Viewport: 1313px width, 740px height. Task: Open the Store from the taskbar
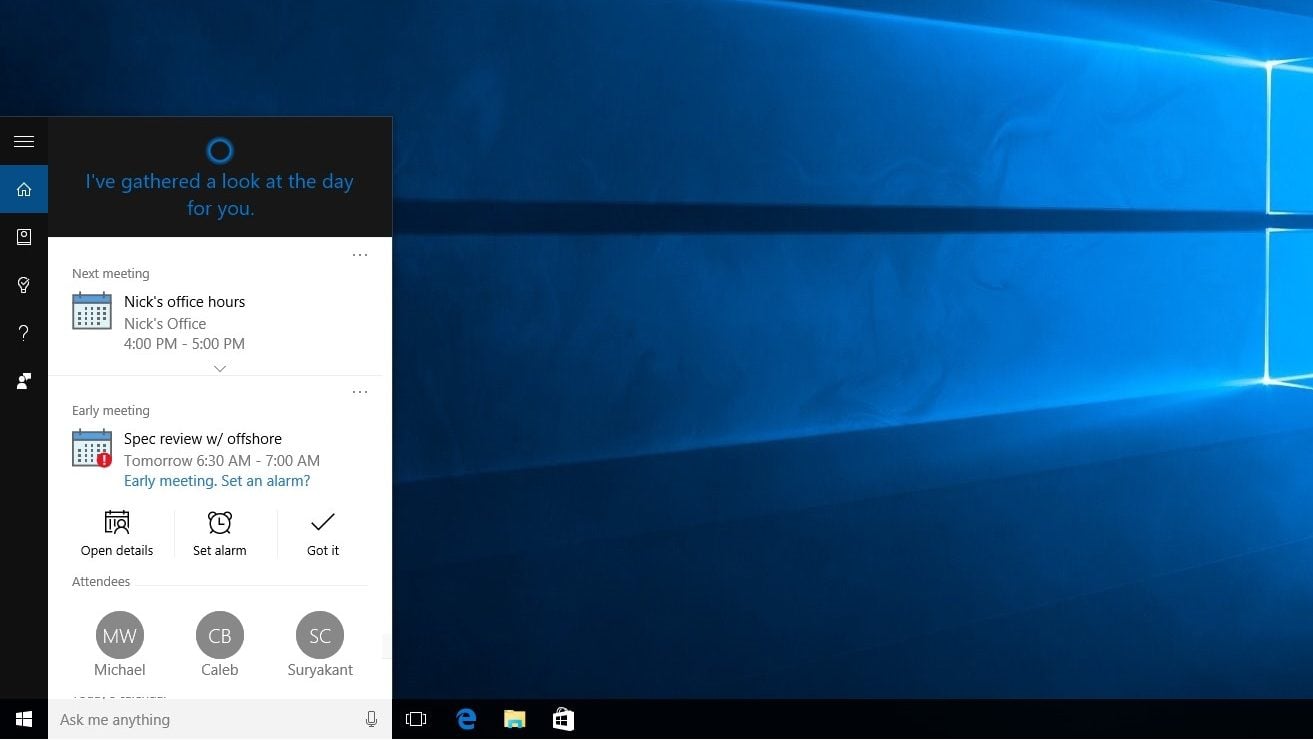pyautogui.click(x=563, y=719)
